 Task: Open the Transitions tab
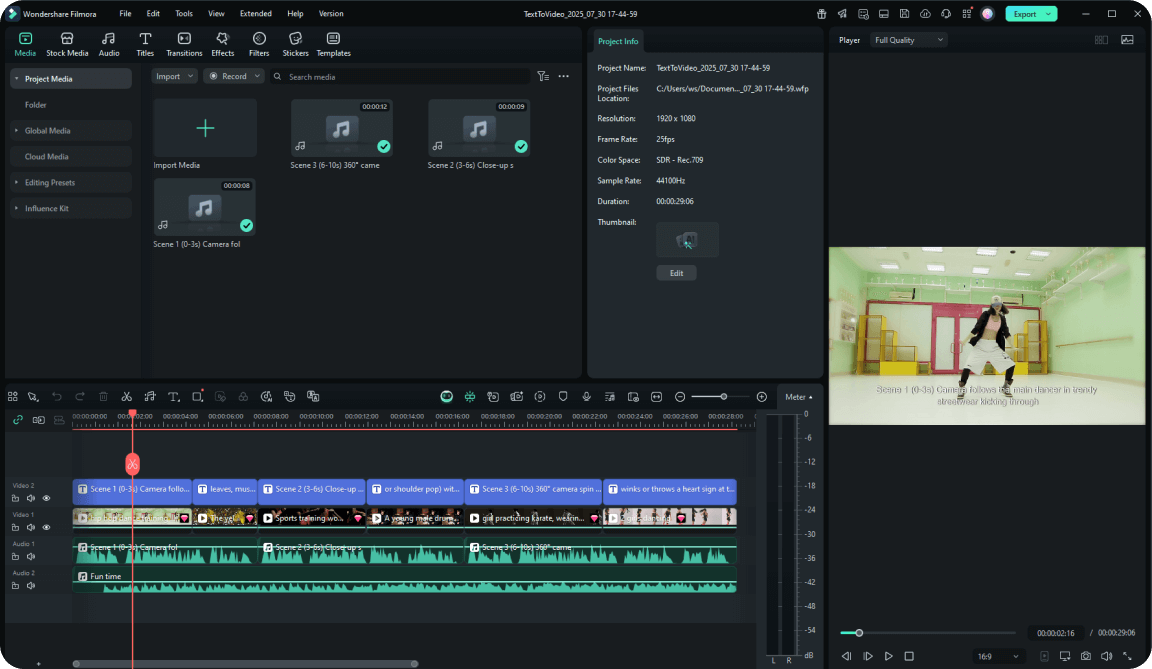click(x=184, y=44)
